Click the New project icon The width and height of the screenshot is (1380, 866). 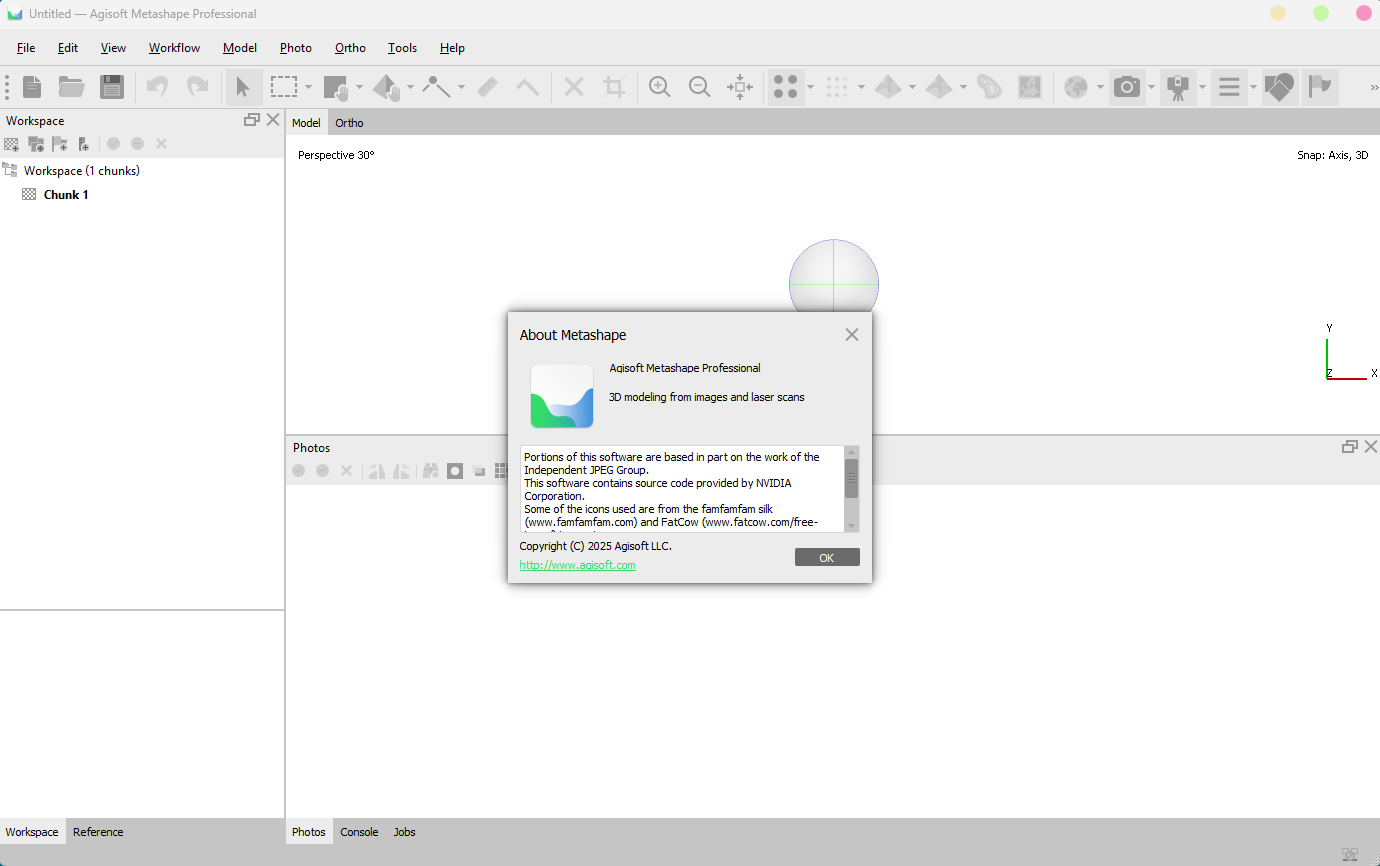pos(32,87)
